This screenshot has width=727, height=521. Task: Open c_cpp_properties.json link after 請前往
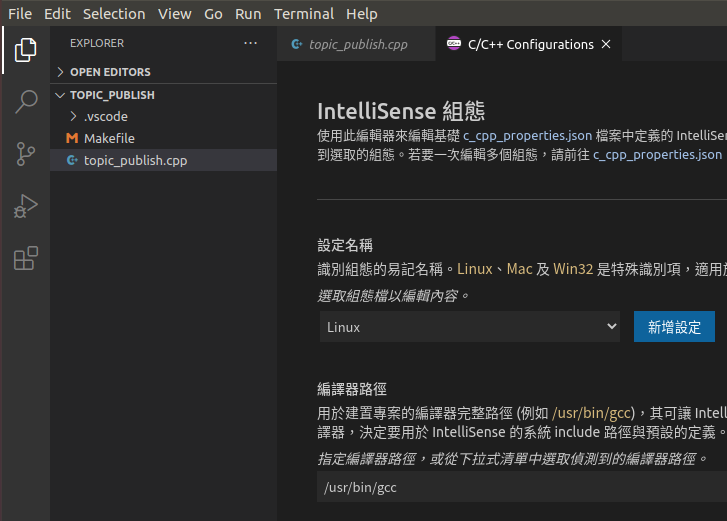pos(657,154)
